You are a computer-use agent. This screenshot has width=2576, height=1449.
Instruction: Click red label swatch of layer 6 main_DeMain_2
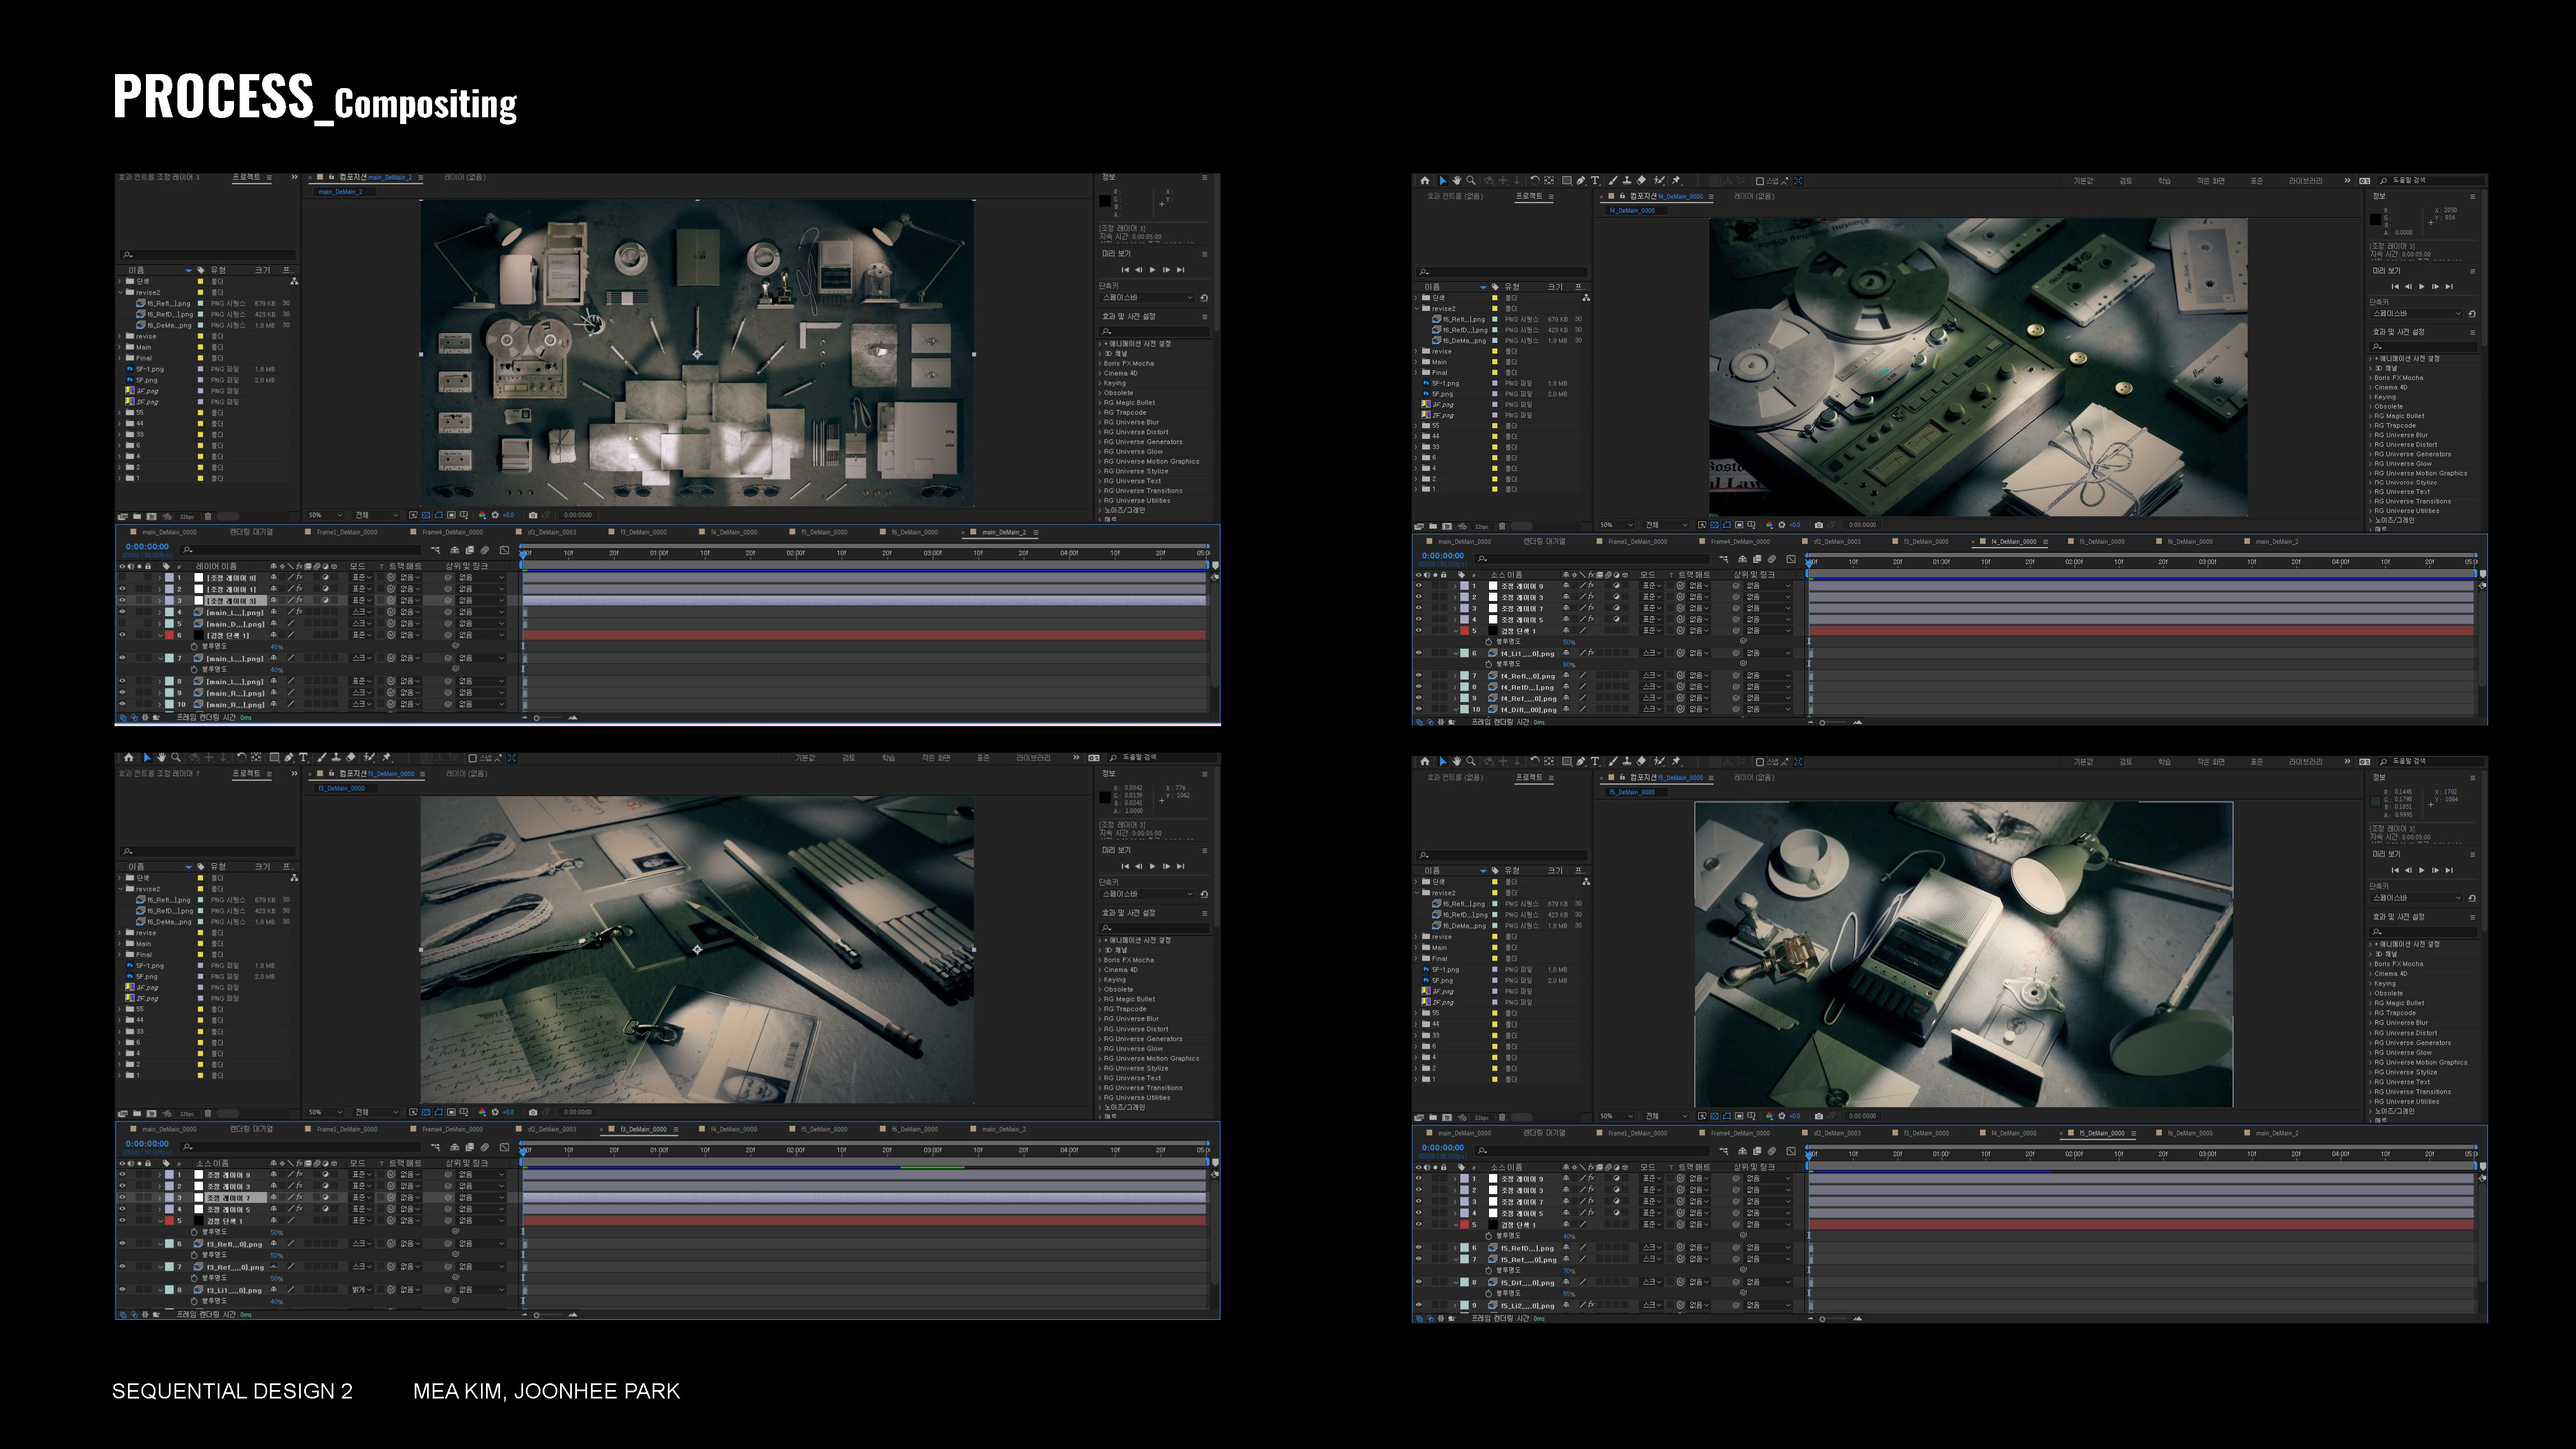click(170, 635)
